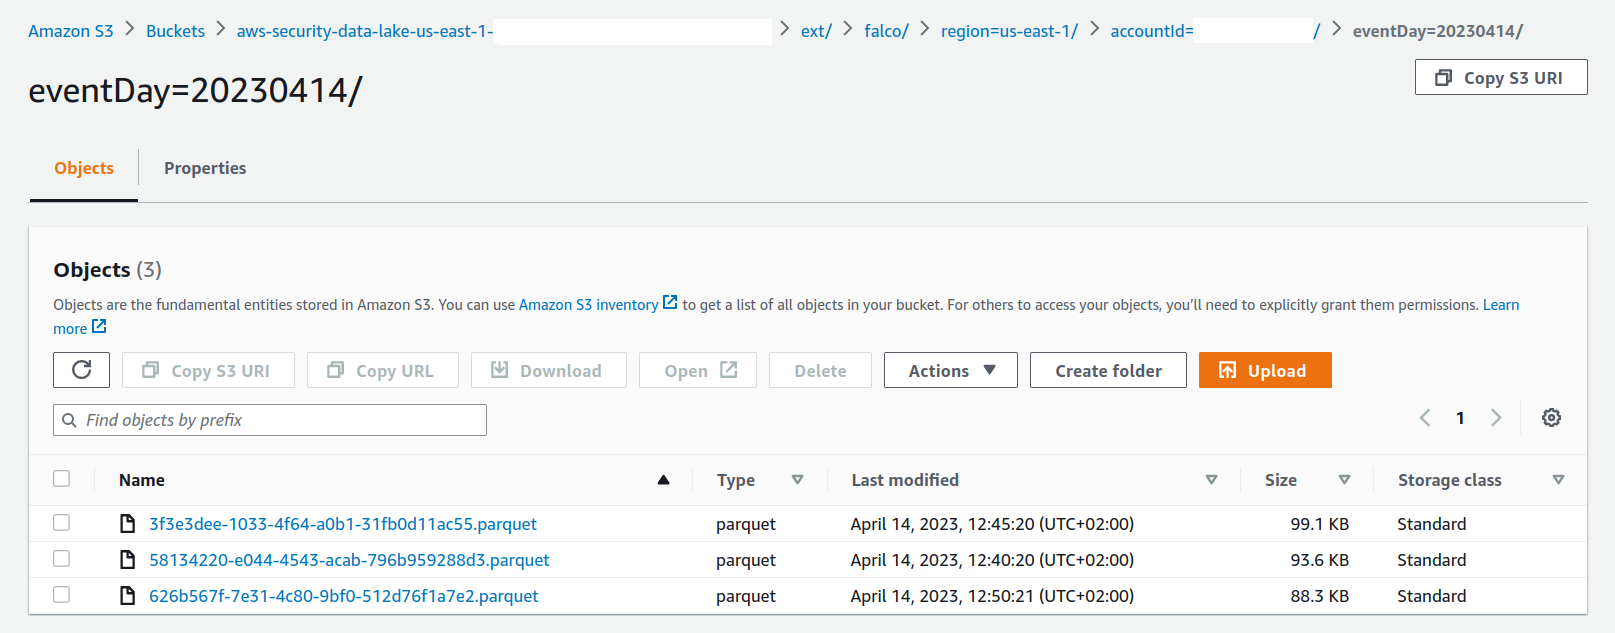Click file icon of 3f3e3dee parquet object

(127, 524)
